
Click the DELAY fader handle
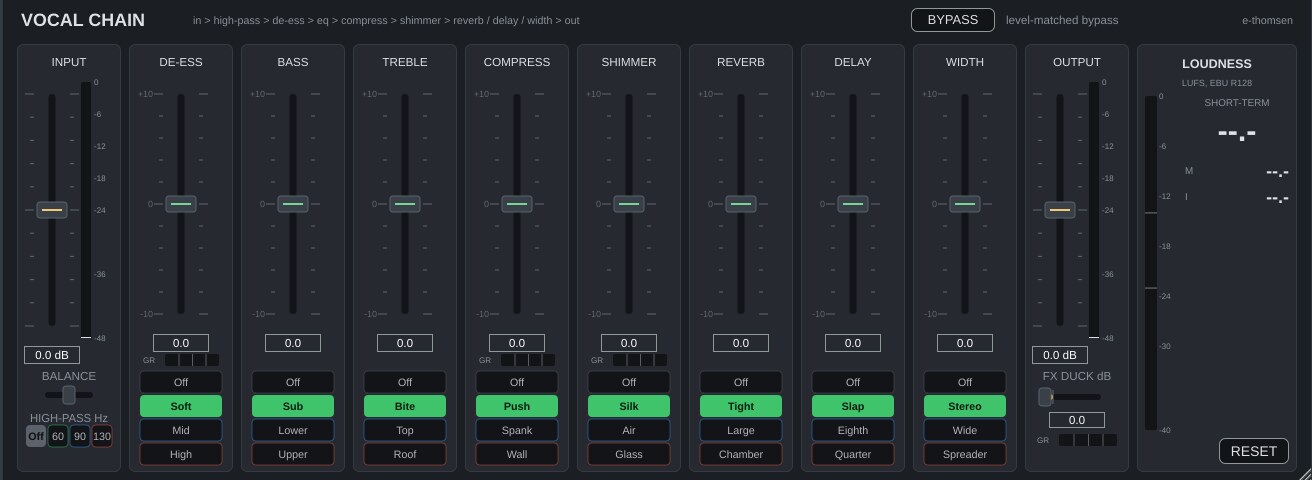coord(853,204)
